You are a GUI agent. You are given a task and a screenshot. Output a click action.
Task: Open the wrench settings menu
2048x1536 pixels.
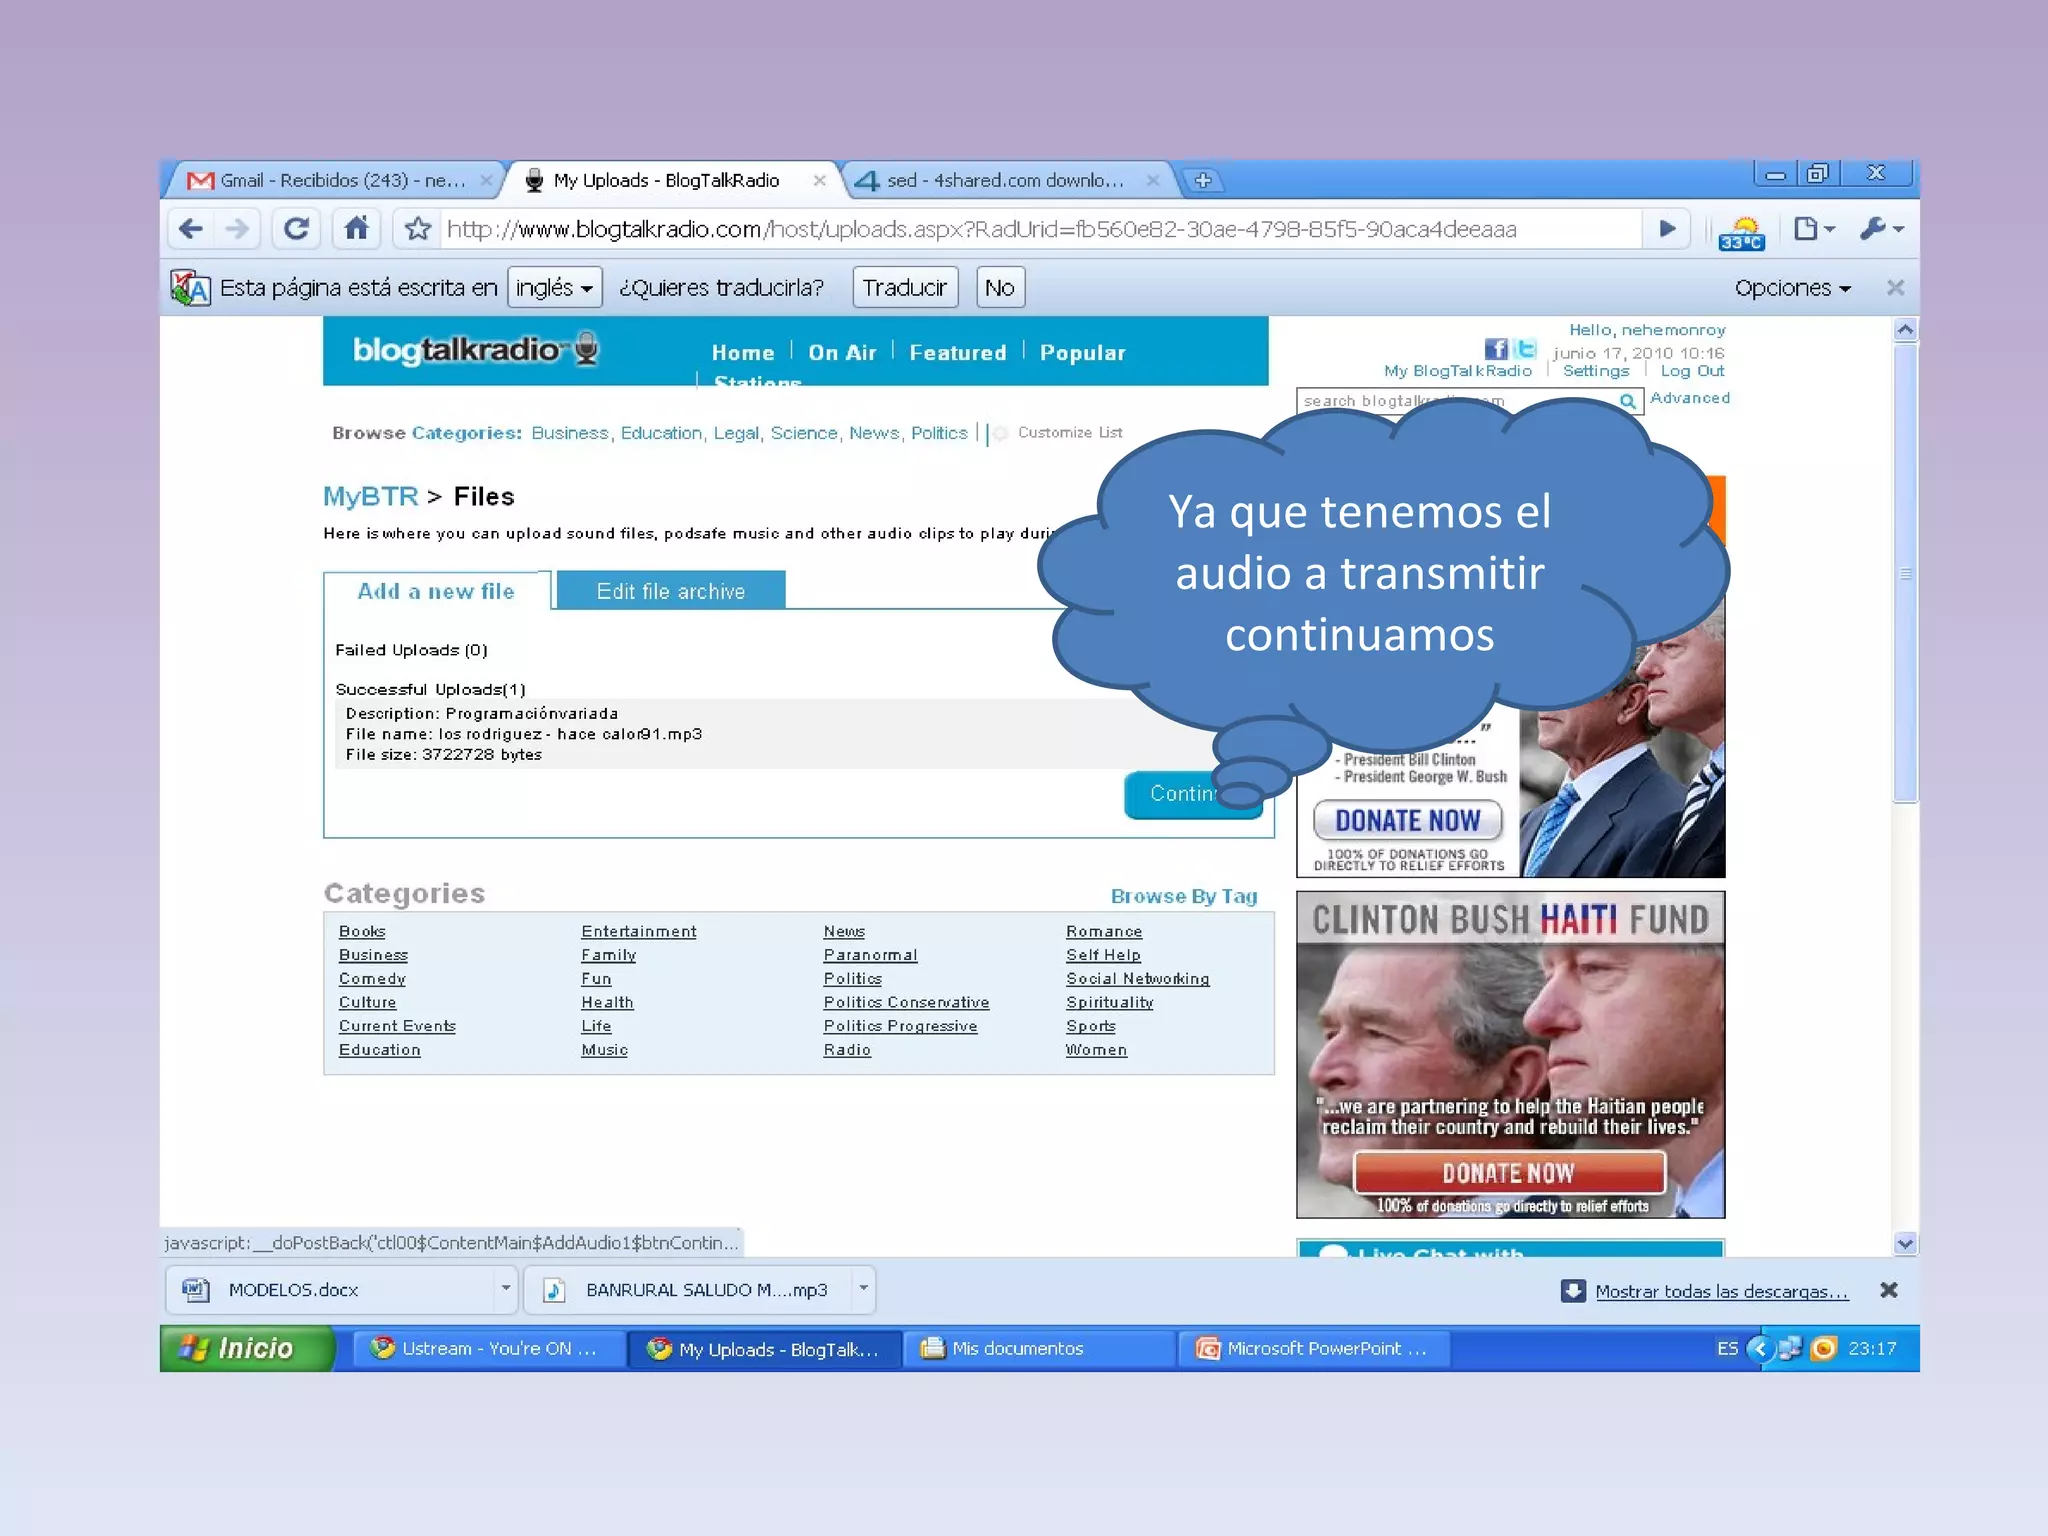(x=1880, y=229)
